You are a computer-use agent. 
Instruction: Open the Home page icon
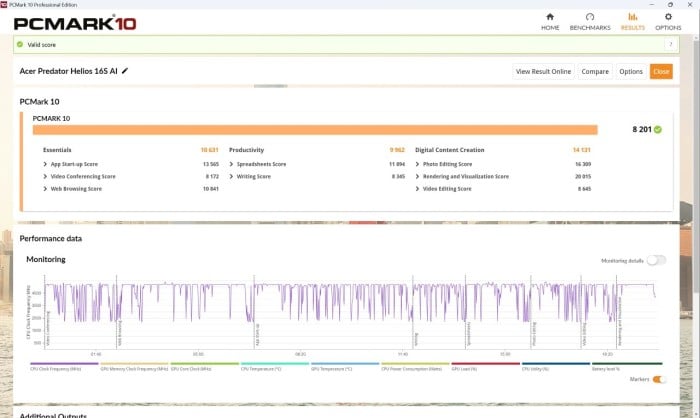point(550,17)
